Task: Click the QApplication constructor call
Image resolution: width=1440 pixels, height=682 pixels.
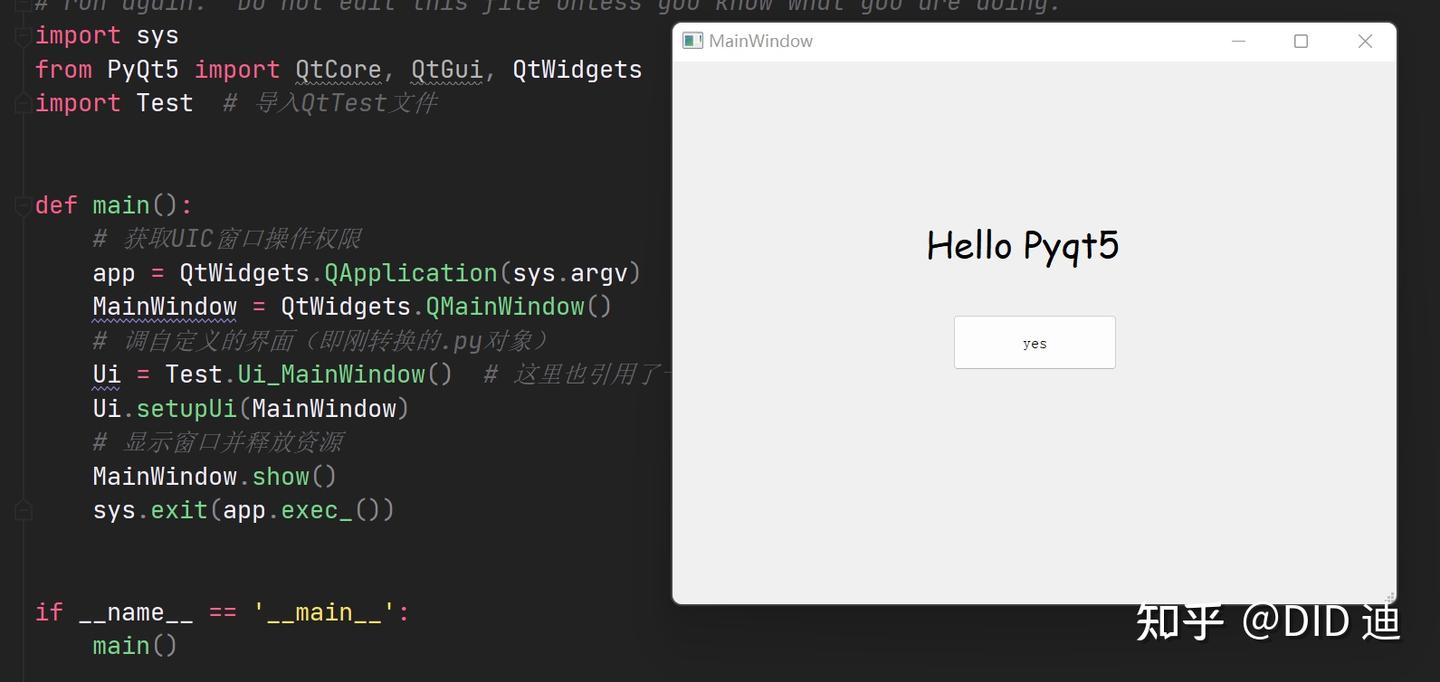Action: [x=410, y=272]
